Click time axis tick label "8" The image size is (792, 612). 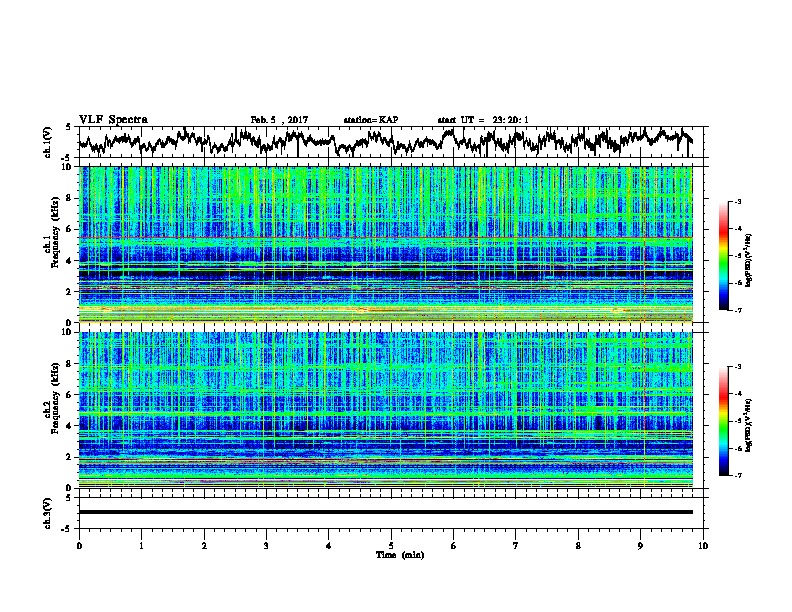point(578,546)
